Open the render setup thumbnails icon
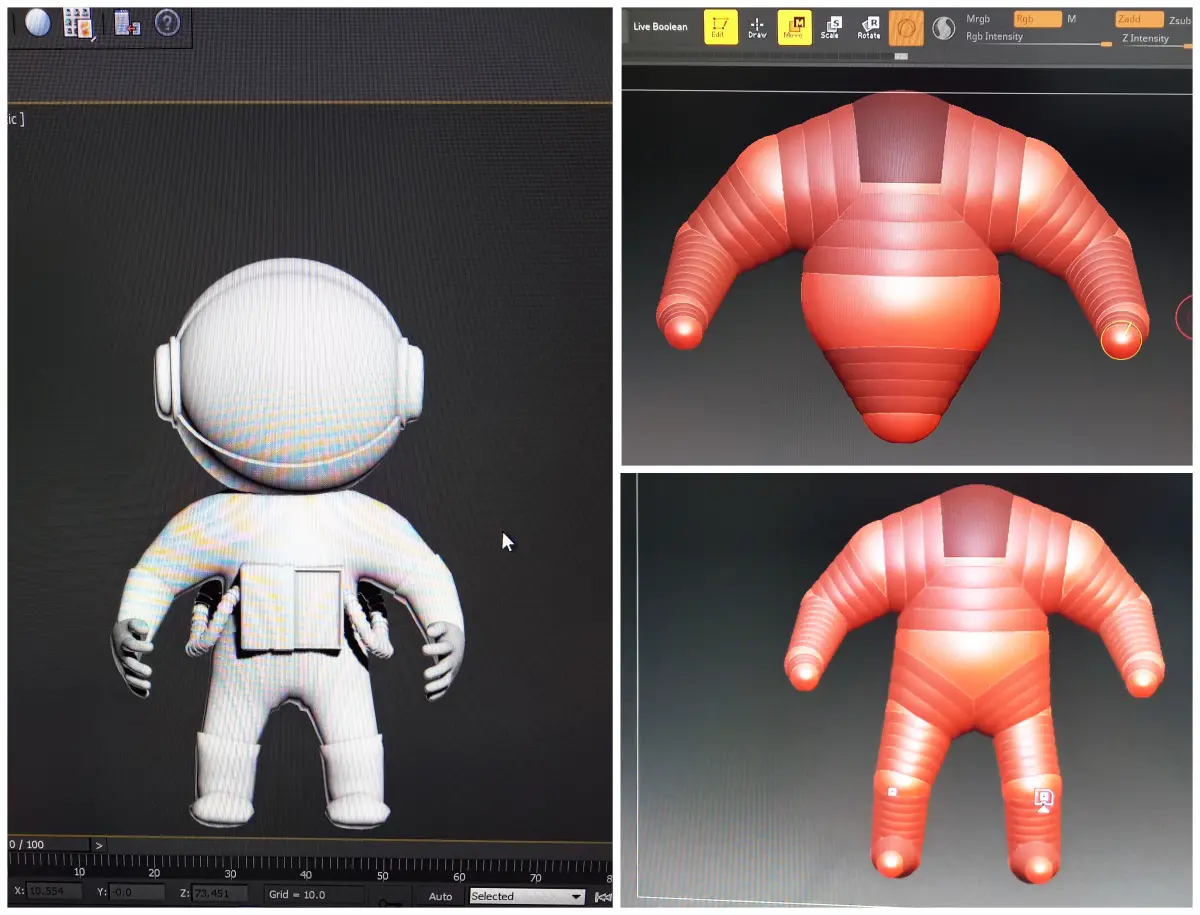 (79, 22)
